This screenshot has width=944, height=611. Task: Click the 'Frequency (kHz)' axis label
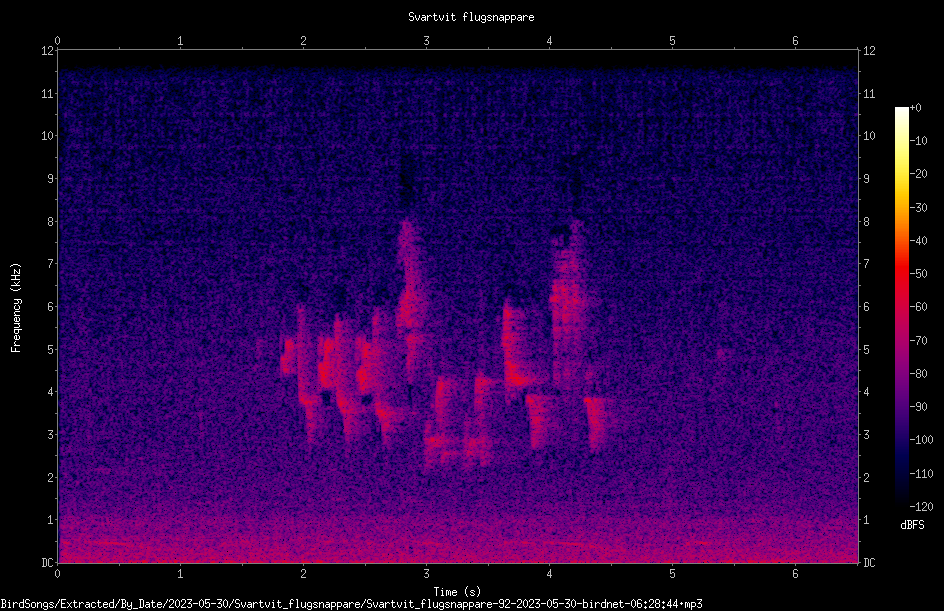click(x=16, y=308)
